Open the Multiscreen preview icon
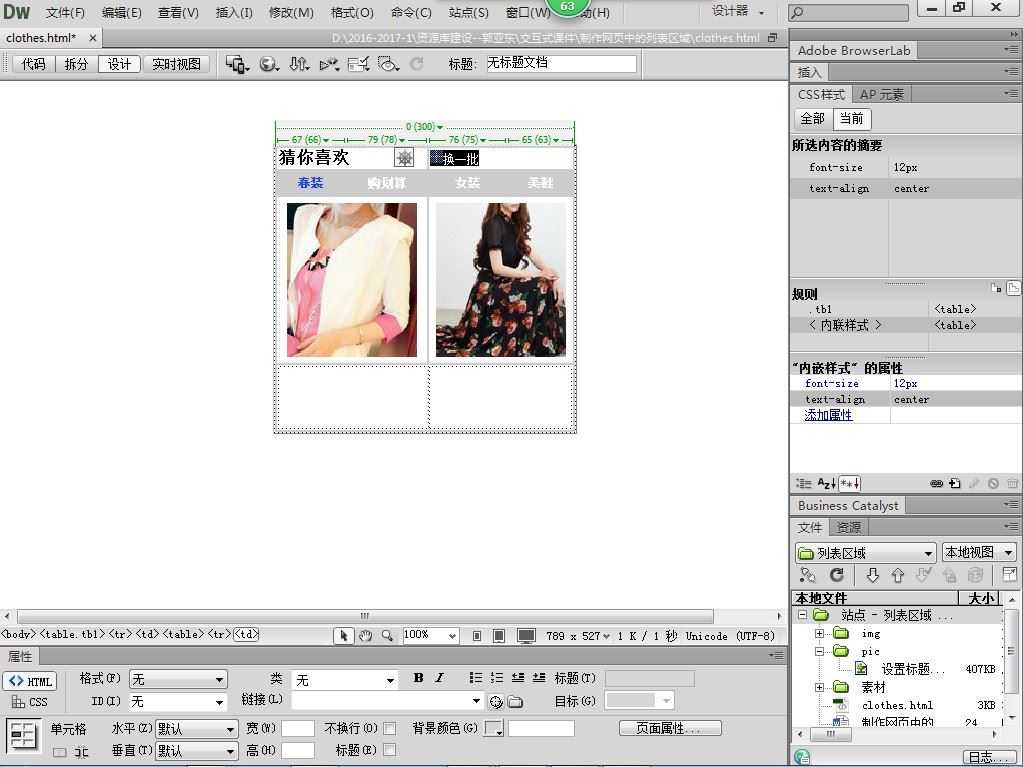The image size is (1023, 767). coord(237,64)
